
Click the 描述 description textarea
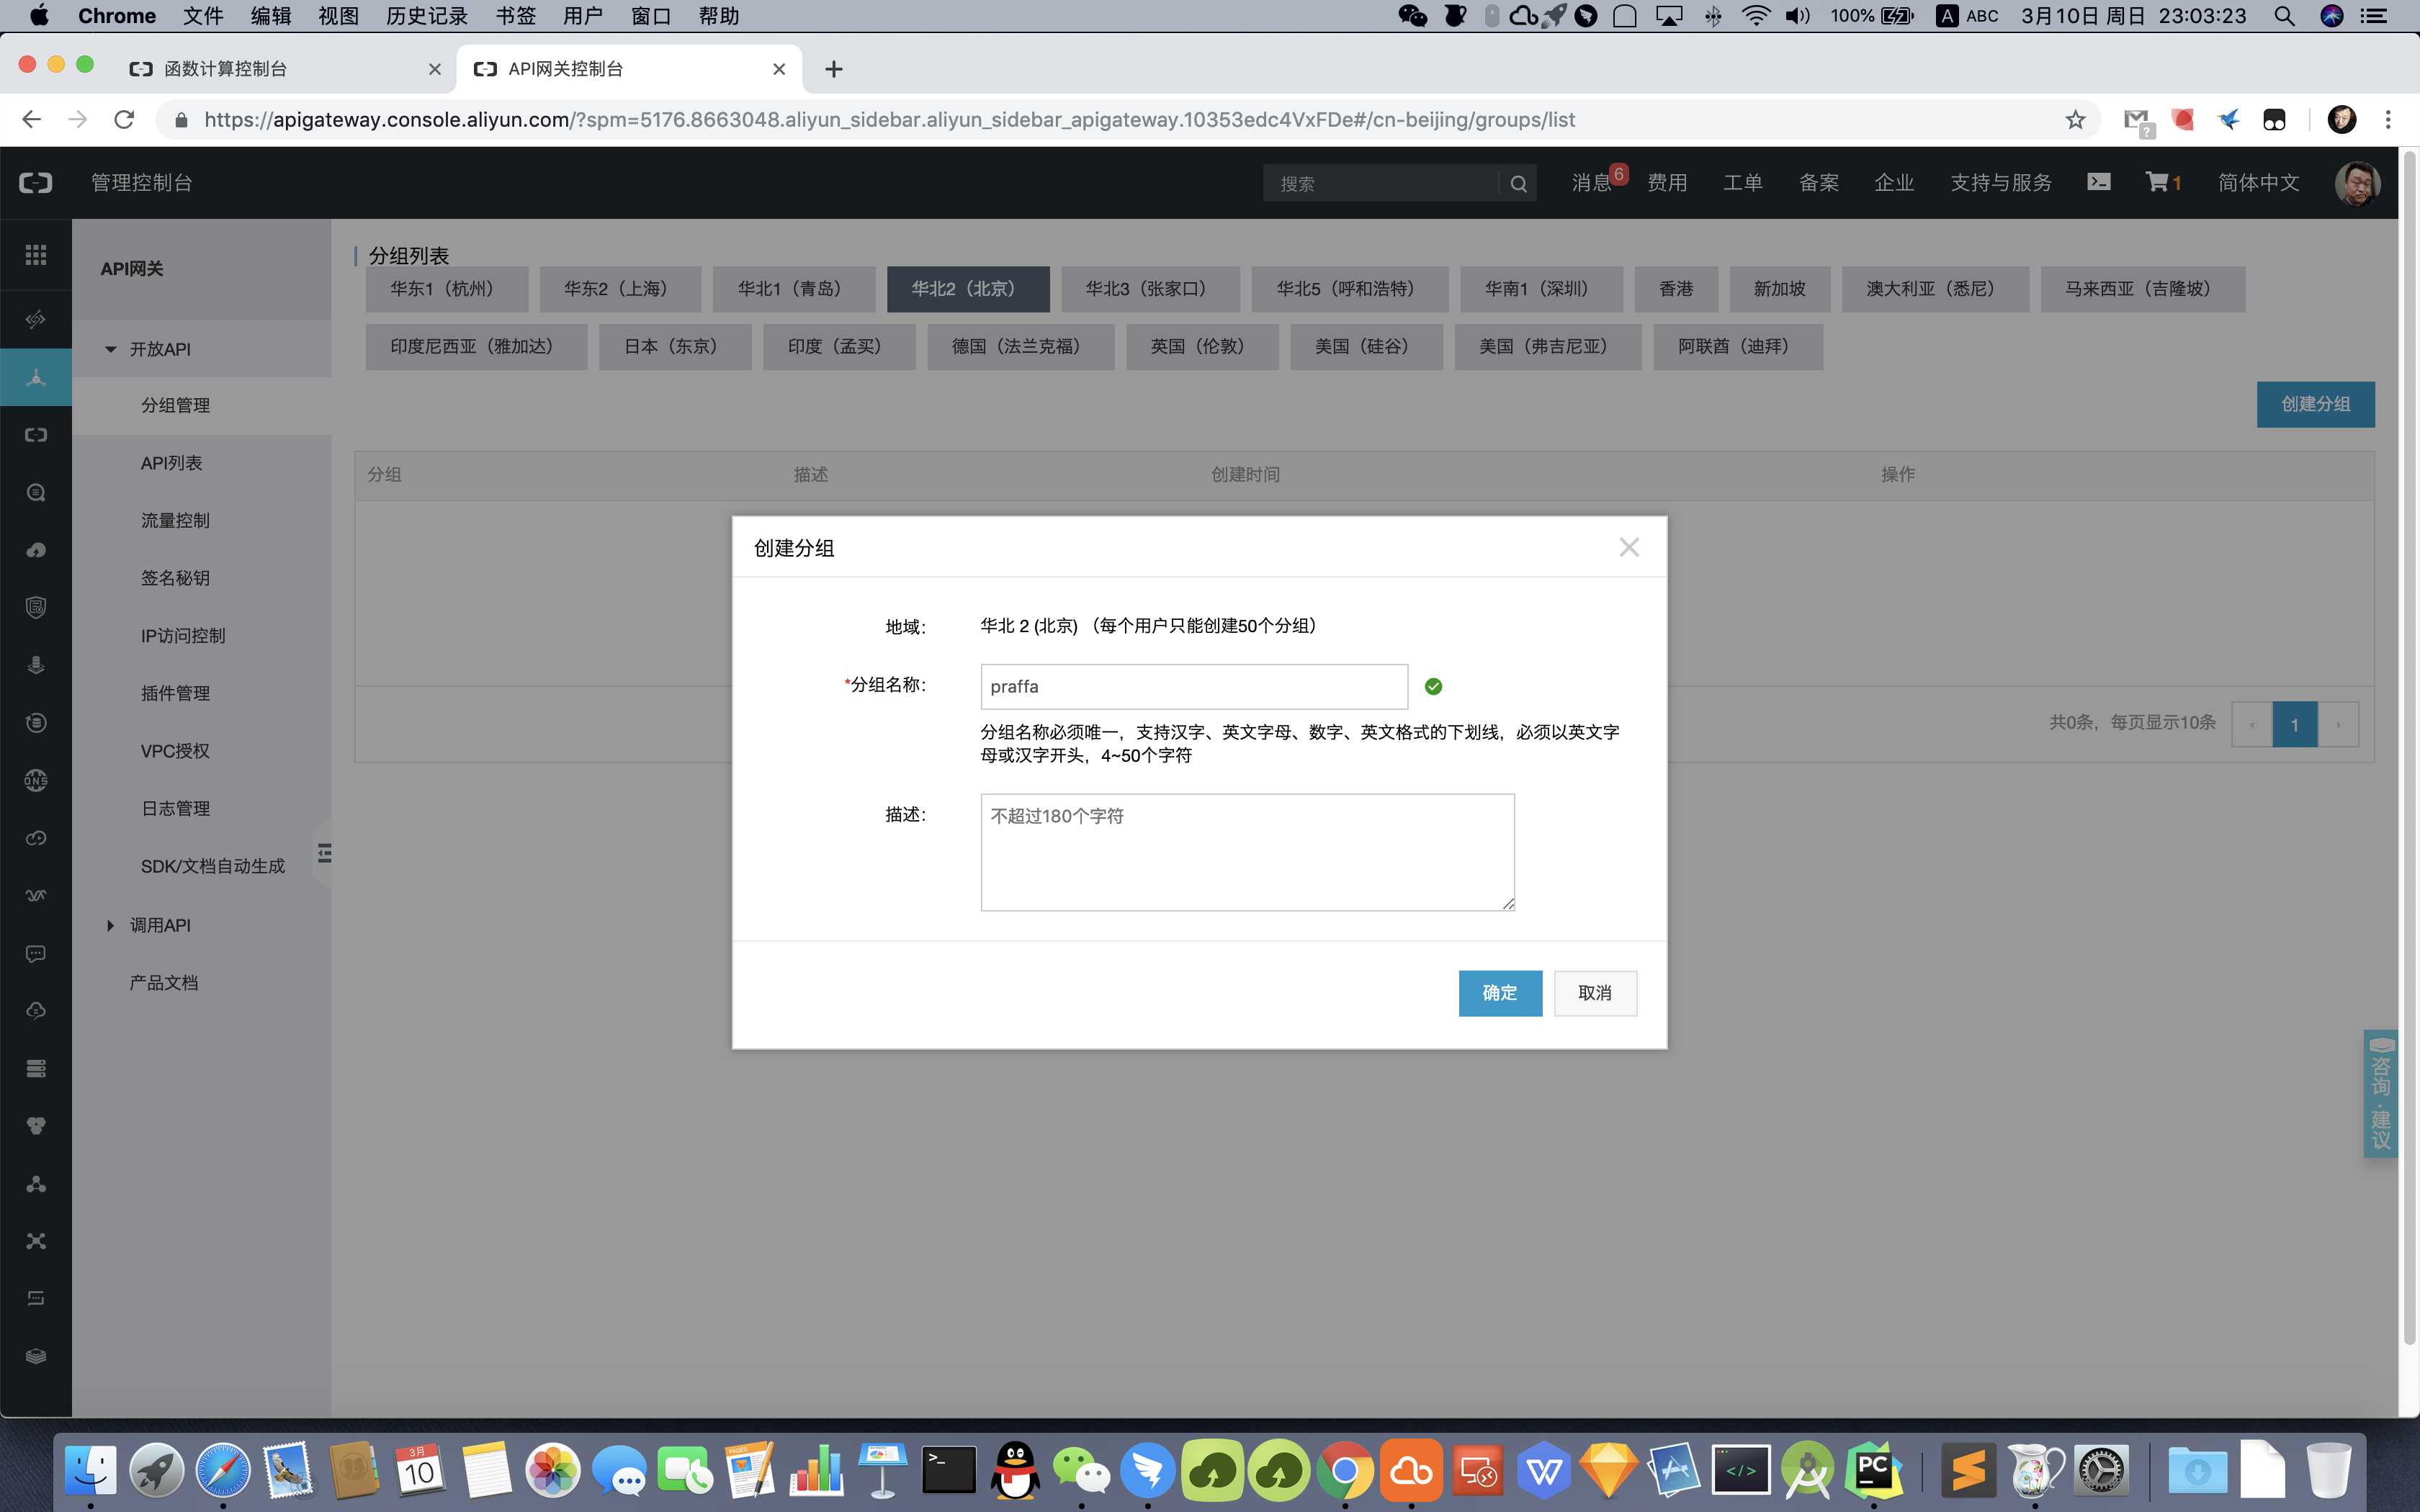tap(1247, 852)
